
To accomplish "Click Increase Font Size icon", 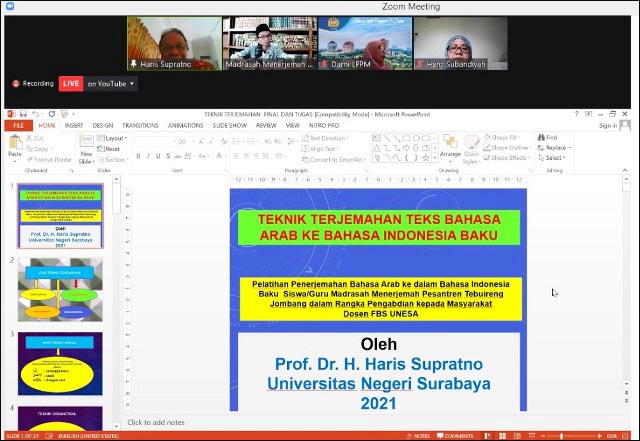I will pos(201,141).
